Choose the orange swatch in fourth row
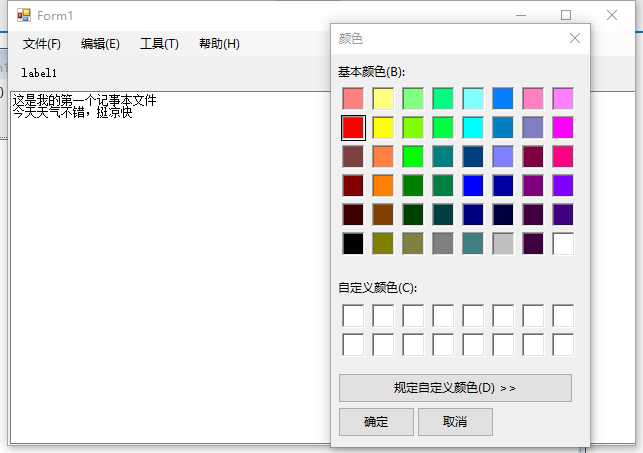Viewport: 643px width, 453px height. pyautogui.click(x=383, y=186)
